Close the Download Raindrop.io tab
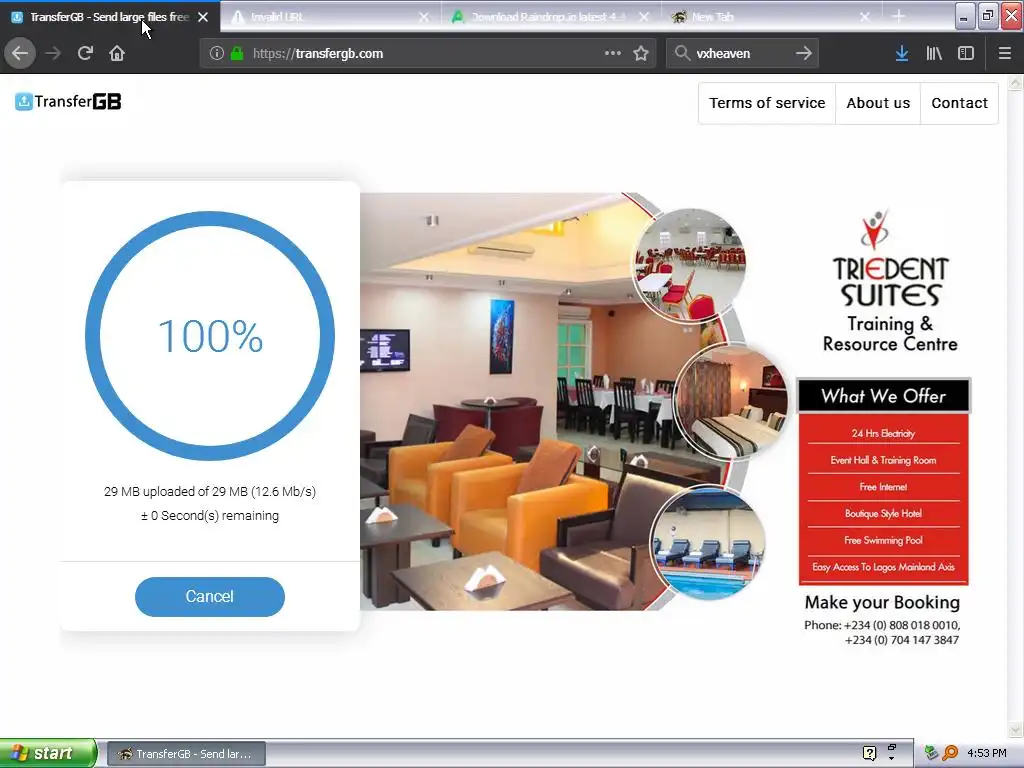The height and width of the screenshot is (768, 1024). point(644,17)
